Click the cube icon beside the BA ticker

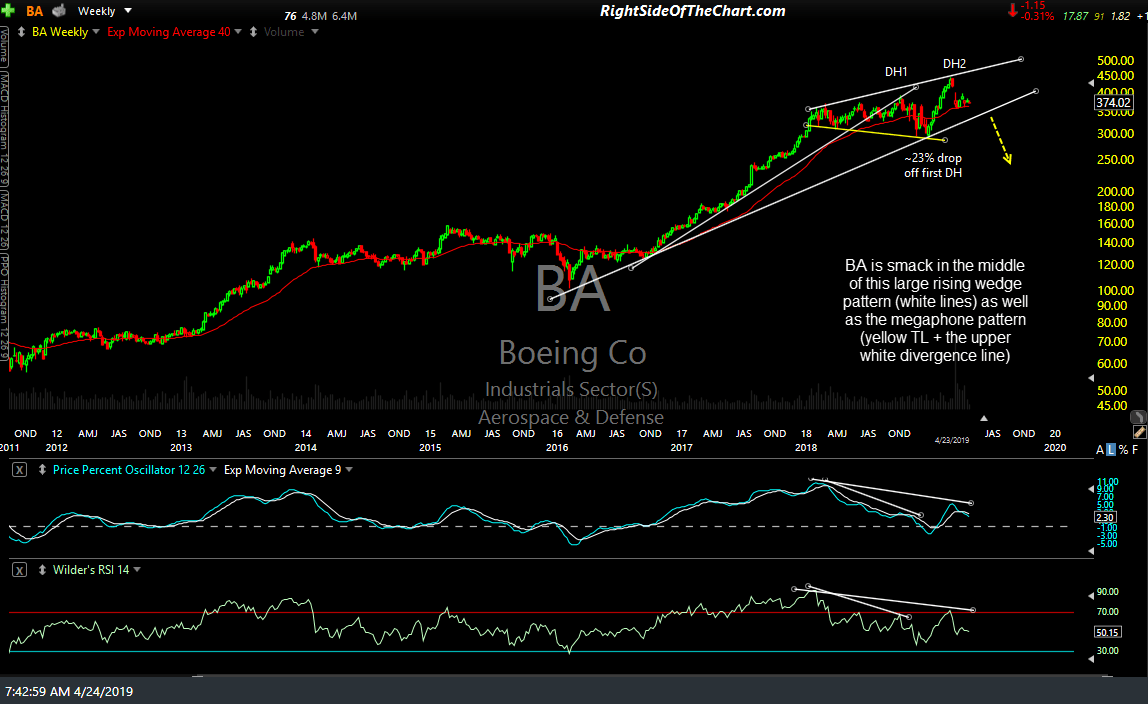tap(57, 10)
